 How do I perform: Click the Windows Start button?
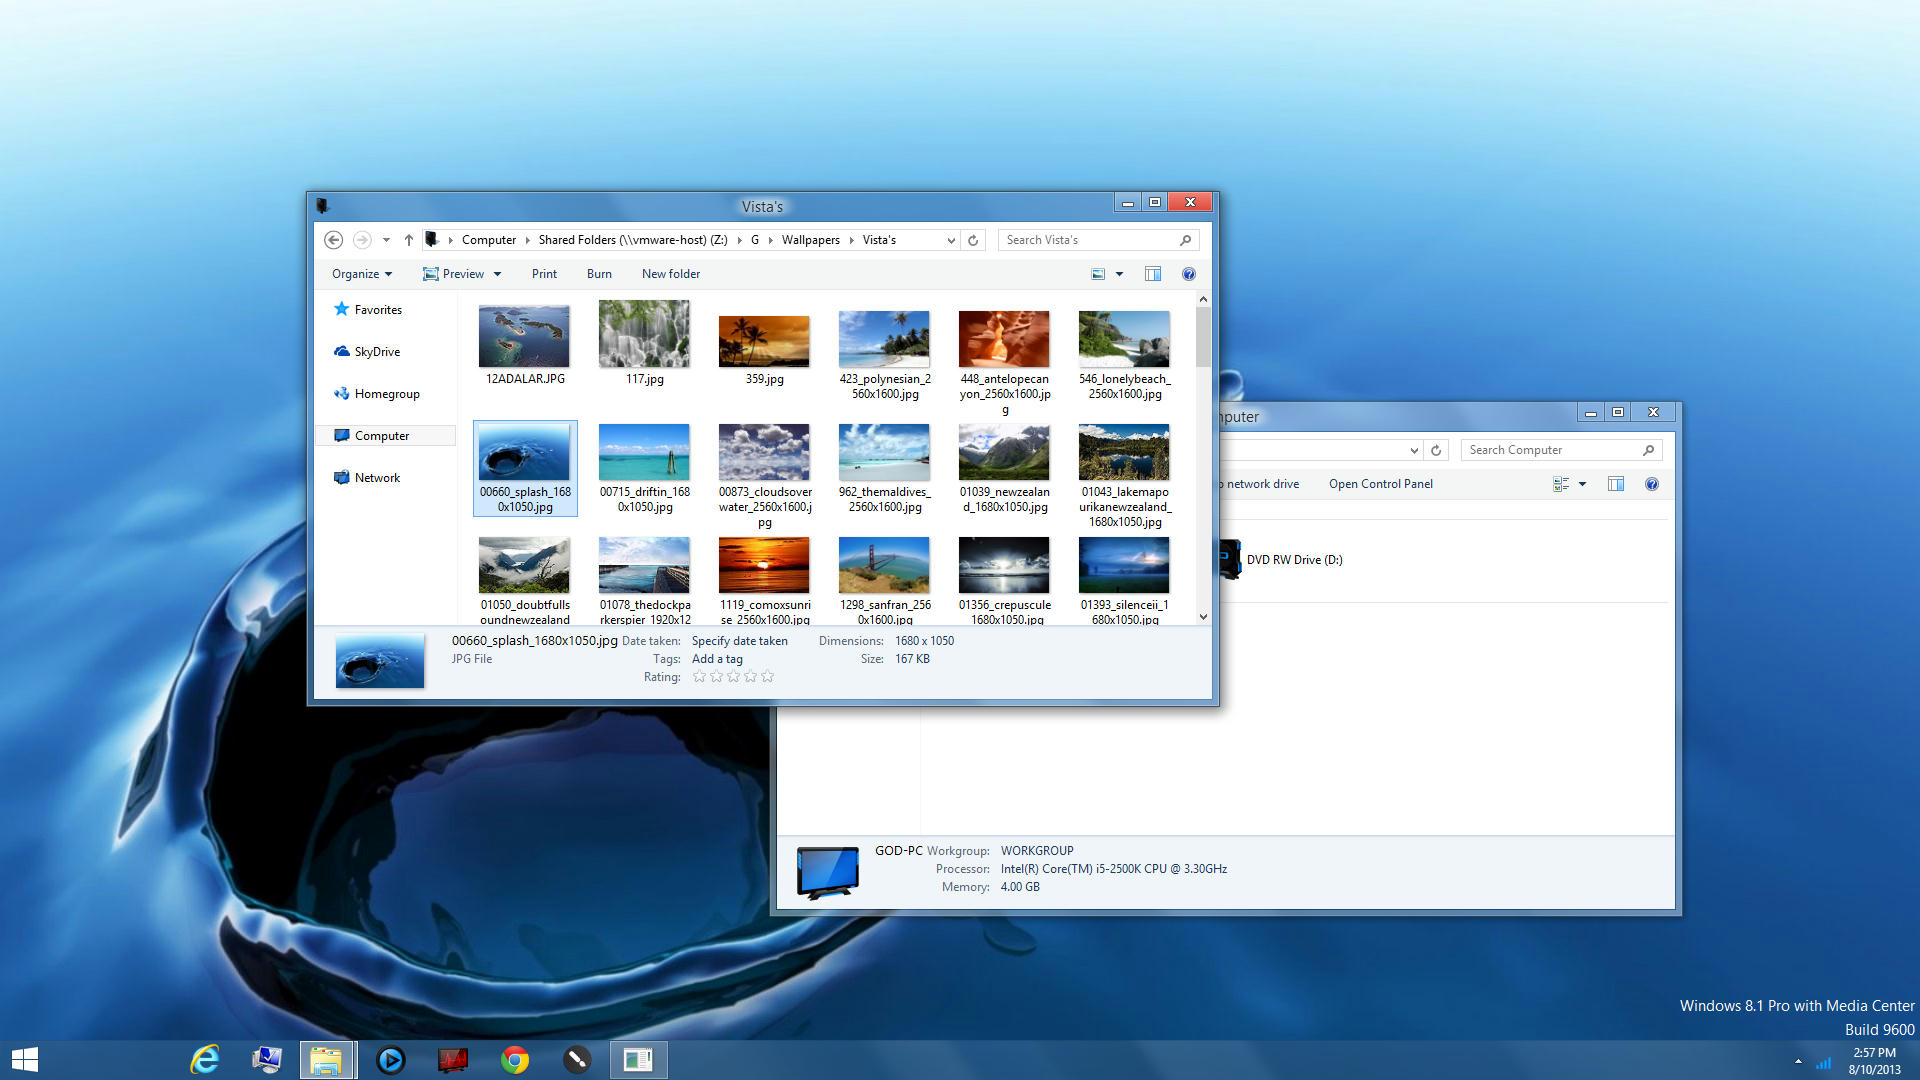point(25,1059)
